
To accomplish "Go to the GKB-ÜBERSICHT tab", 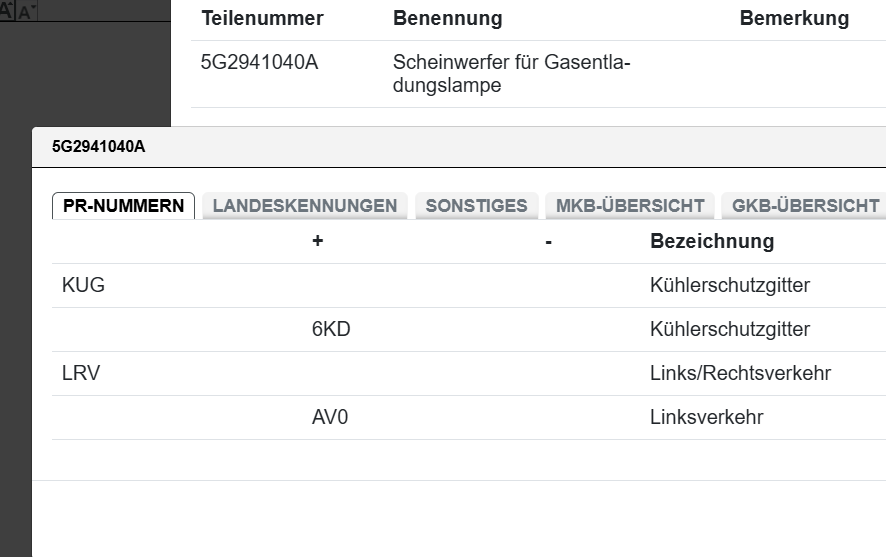I will pyautogui.click(x=805, y=206).
